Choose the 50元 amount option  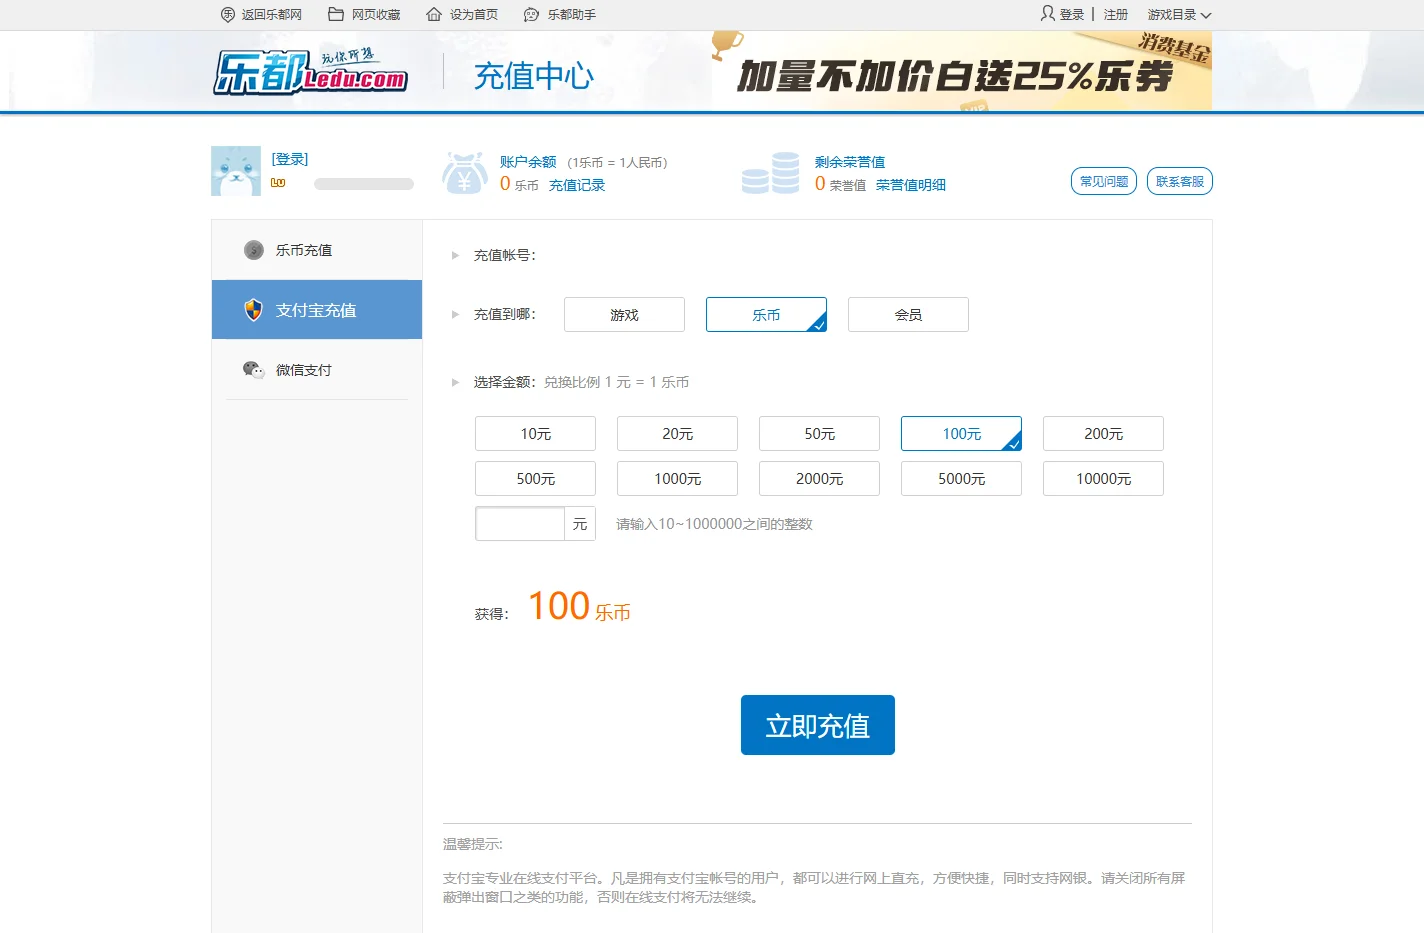tap(819, 433)
